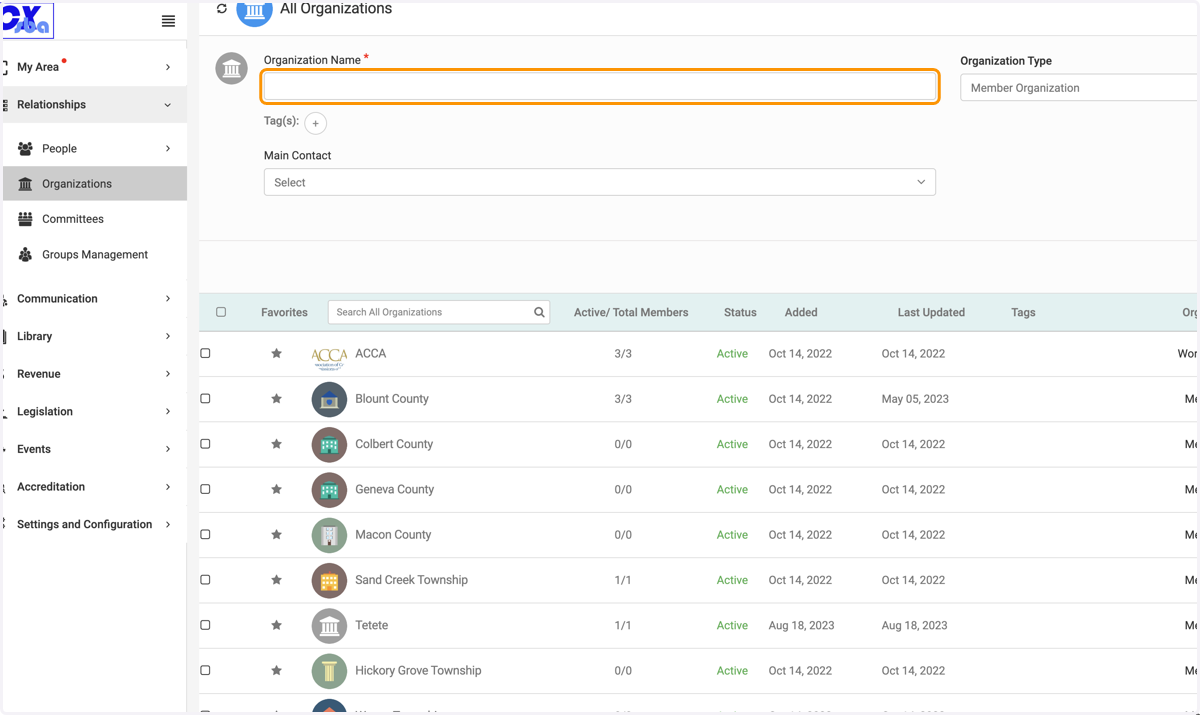Image resolution: width=1200 pixels, height=715 pixels.
Task: Click Tetete's grey bank avatar
Action: [x=329, y=626]
